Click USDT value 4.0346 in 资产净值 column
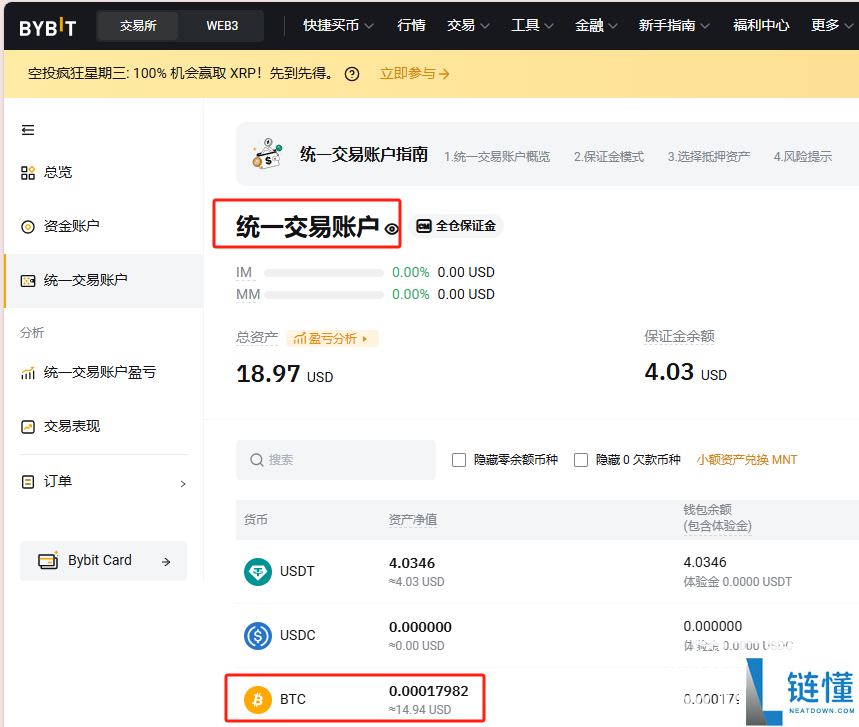The width and height of the screenshot is (859, 727). point(412,563)
